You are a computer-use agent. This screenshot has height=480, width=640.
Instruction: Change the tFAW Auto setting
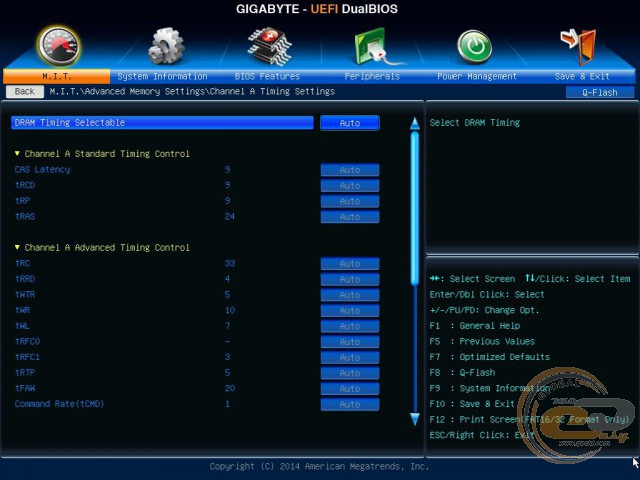[x=350, y=389]
